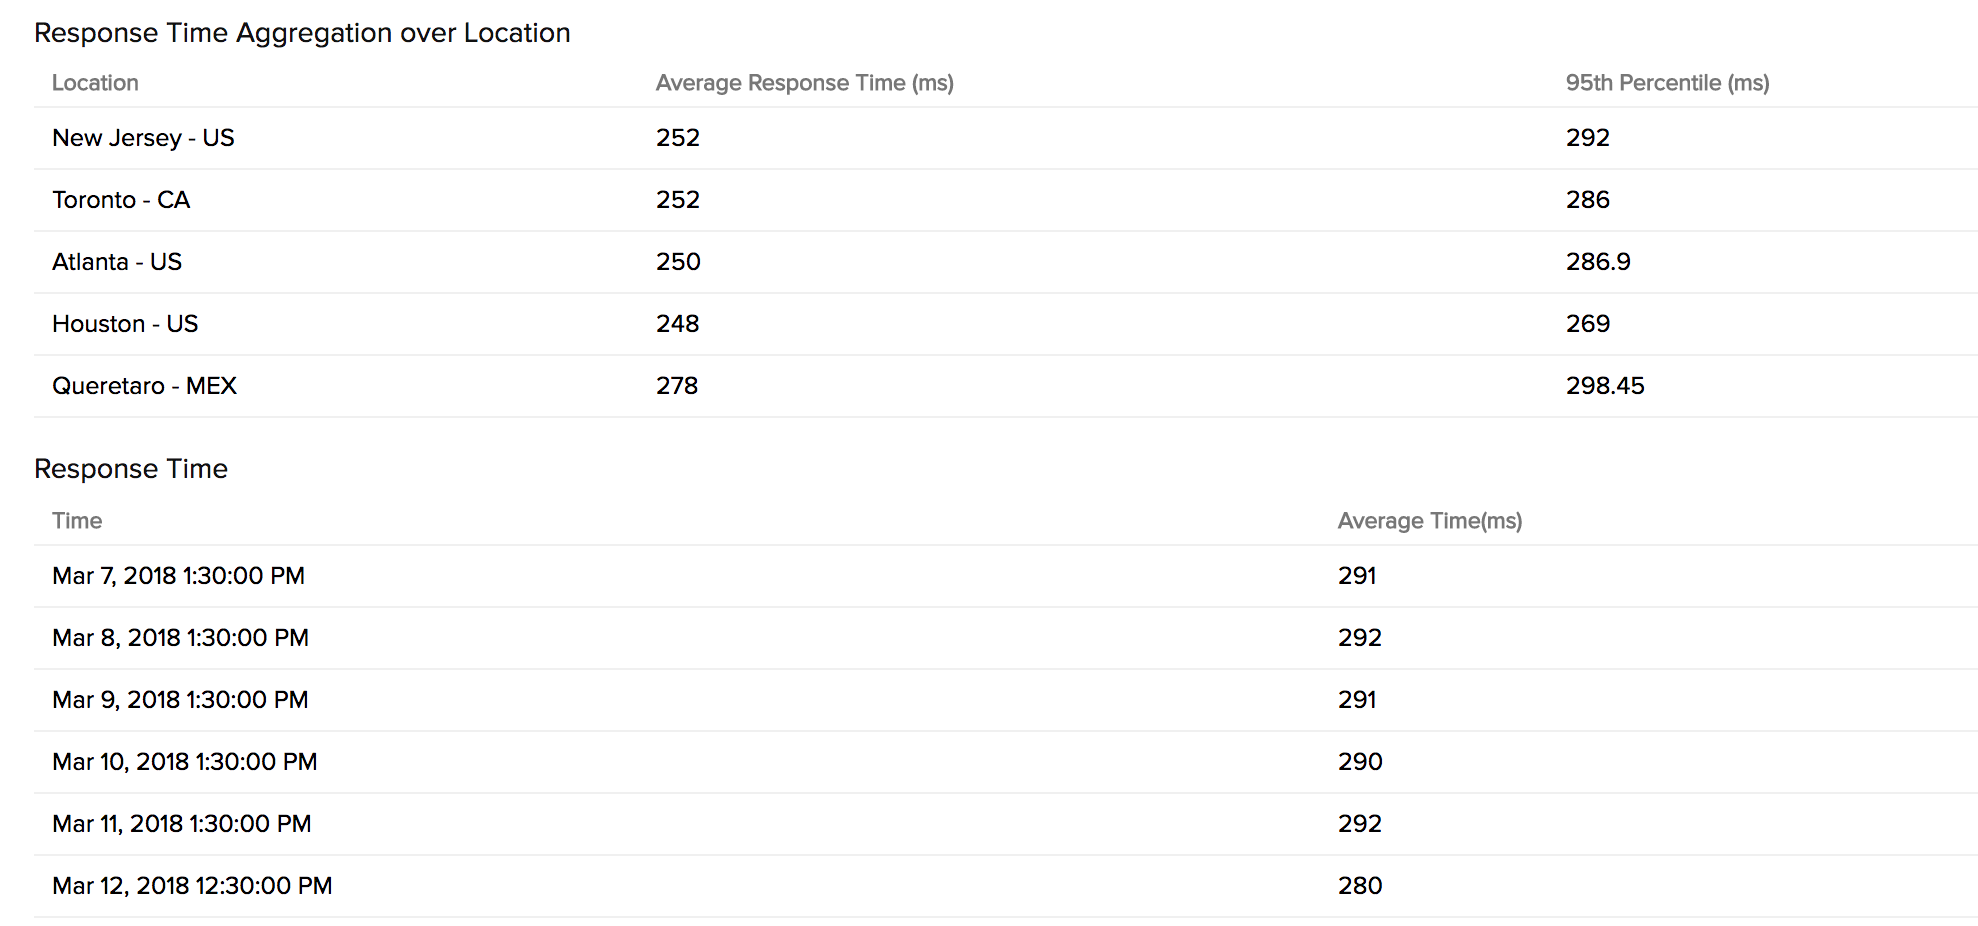Click the 95th Percentile (ms) column header
This screenshot has width=1978, height=926.
click(1667, 83)
